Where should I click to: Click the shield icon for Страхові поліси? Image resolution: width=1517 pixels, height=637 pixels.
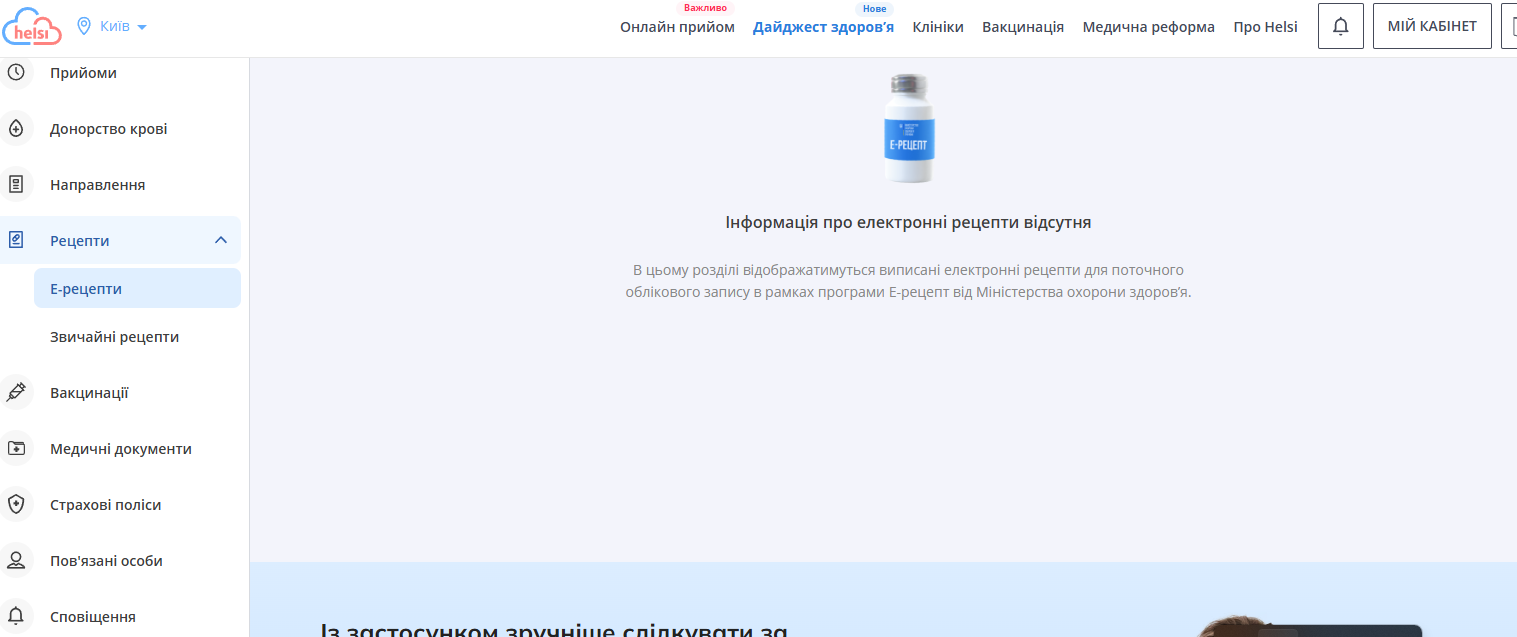click(15, 504)
